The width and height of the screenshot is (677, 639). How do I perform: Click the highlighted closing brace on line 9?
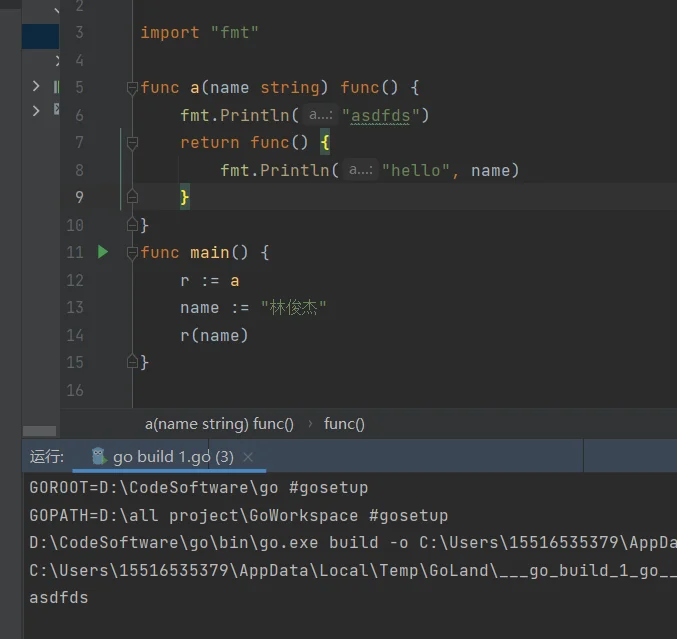(x=184, y=197)
